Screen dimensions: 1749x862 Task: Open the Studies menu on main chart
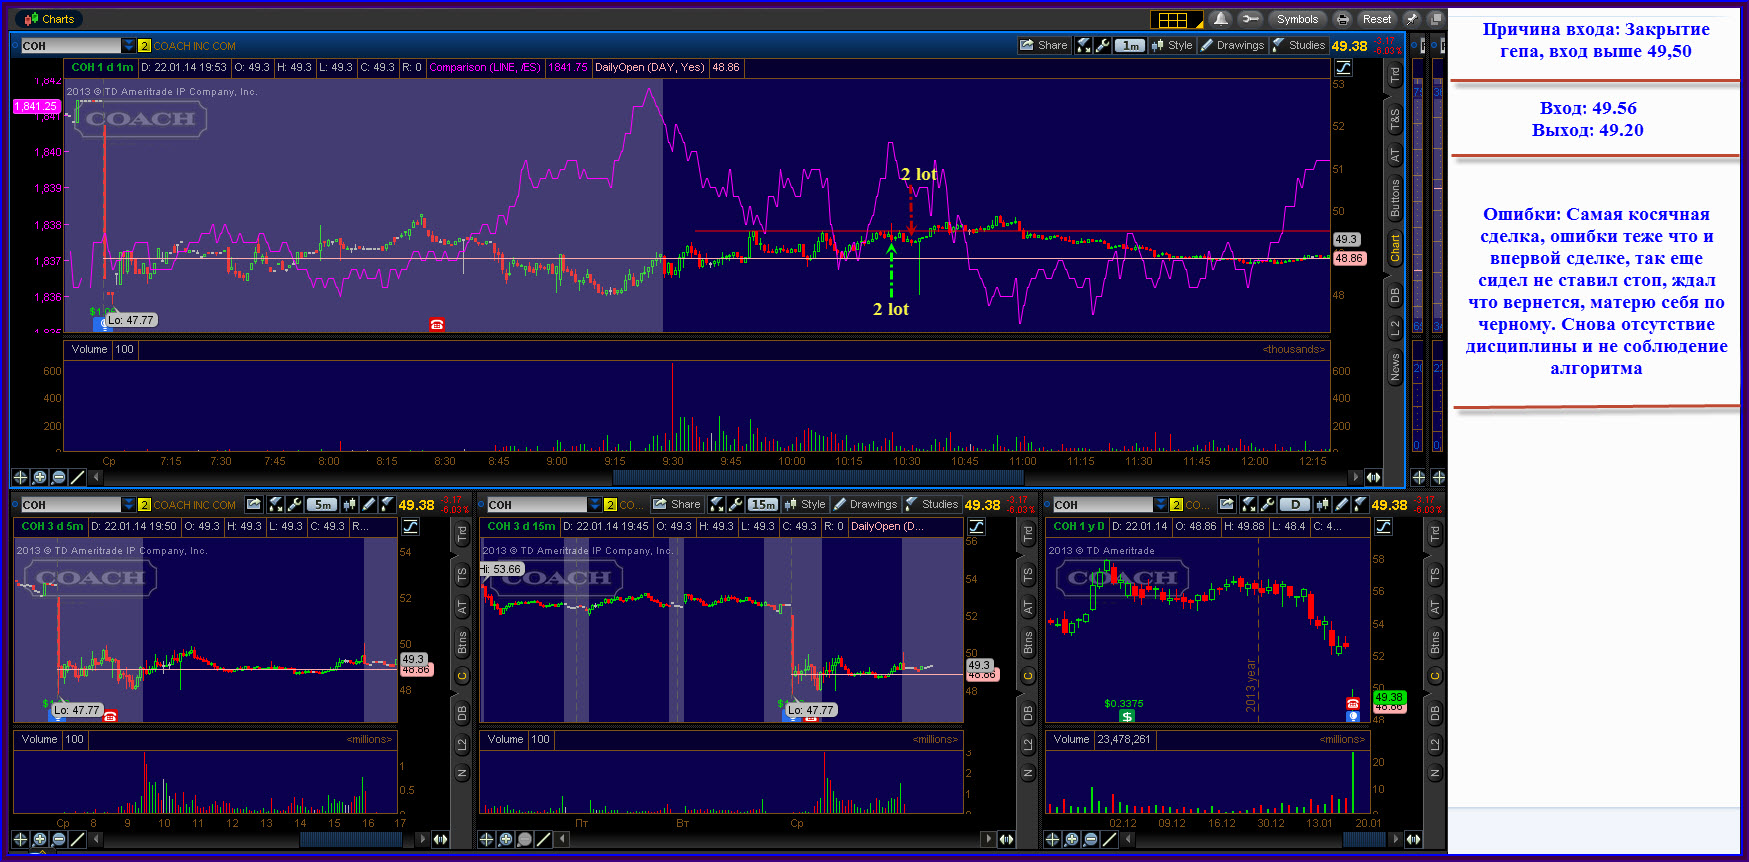(1298, 45)
